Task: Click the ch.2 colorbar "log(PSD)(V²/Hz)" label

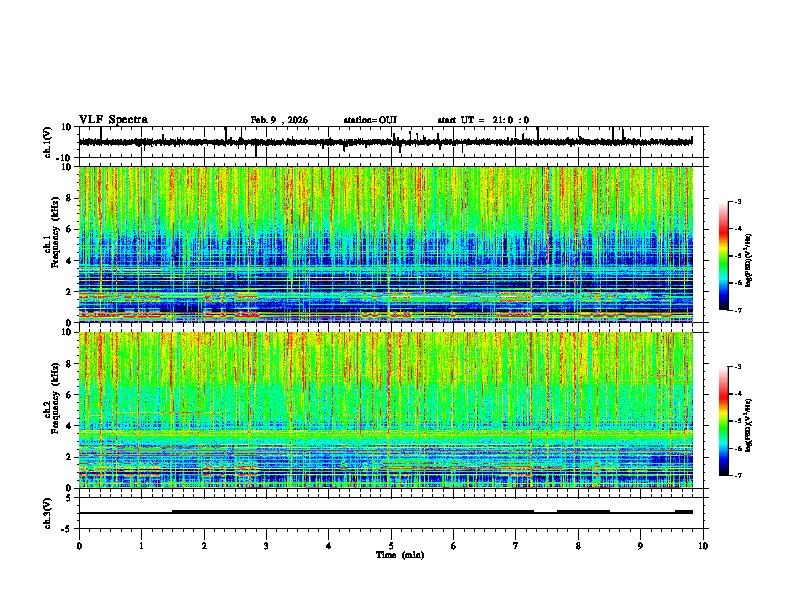Action: click(749, 425)
